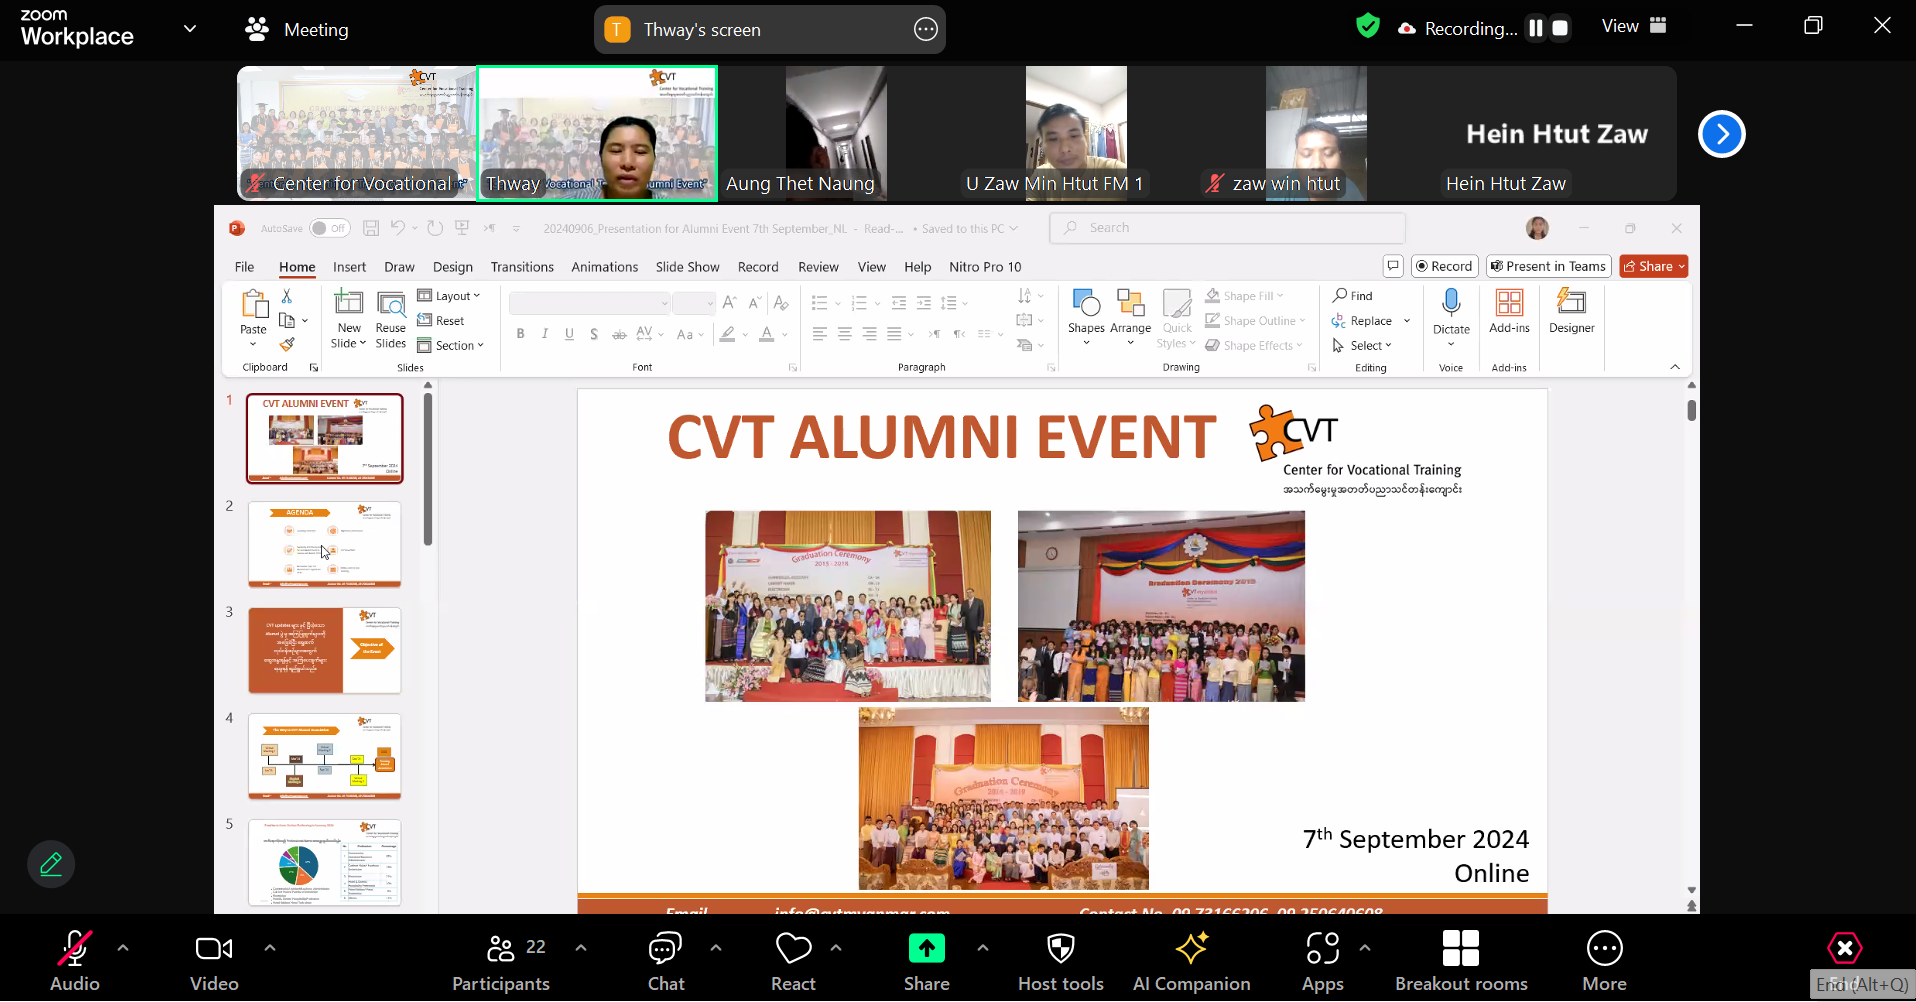Click Find in Editing group
This screenshot has height=1002, width=1916.
click(1352, 296)
